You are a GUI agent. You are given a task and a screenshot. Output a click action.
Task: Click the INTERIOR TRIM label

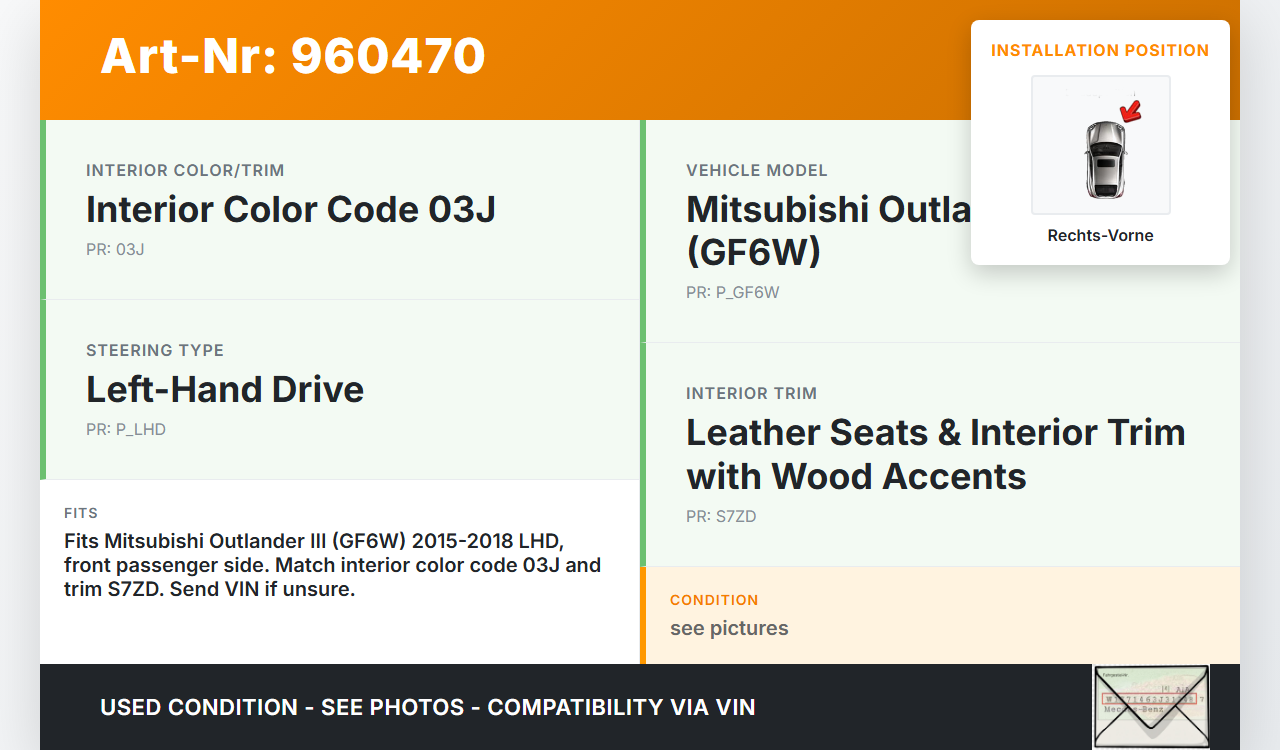752,393
